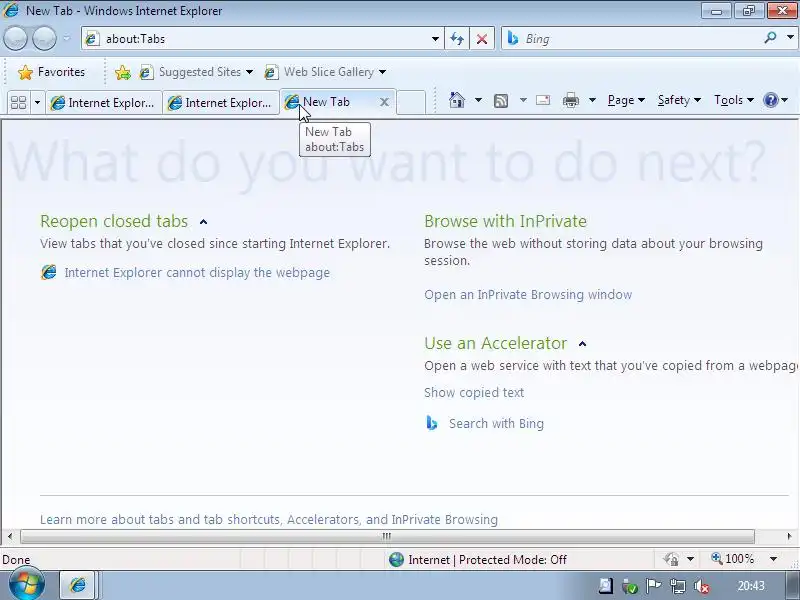Open the recent pages dropdown arrow
Image resolution: width=800 pixels, height=600 pixels.
67,38
